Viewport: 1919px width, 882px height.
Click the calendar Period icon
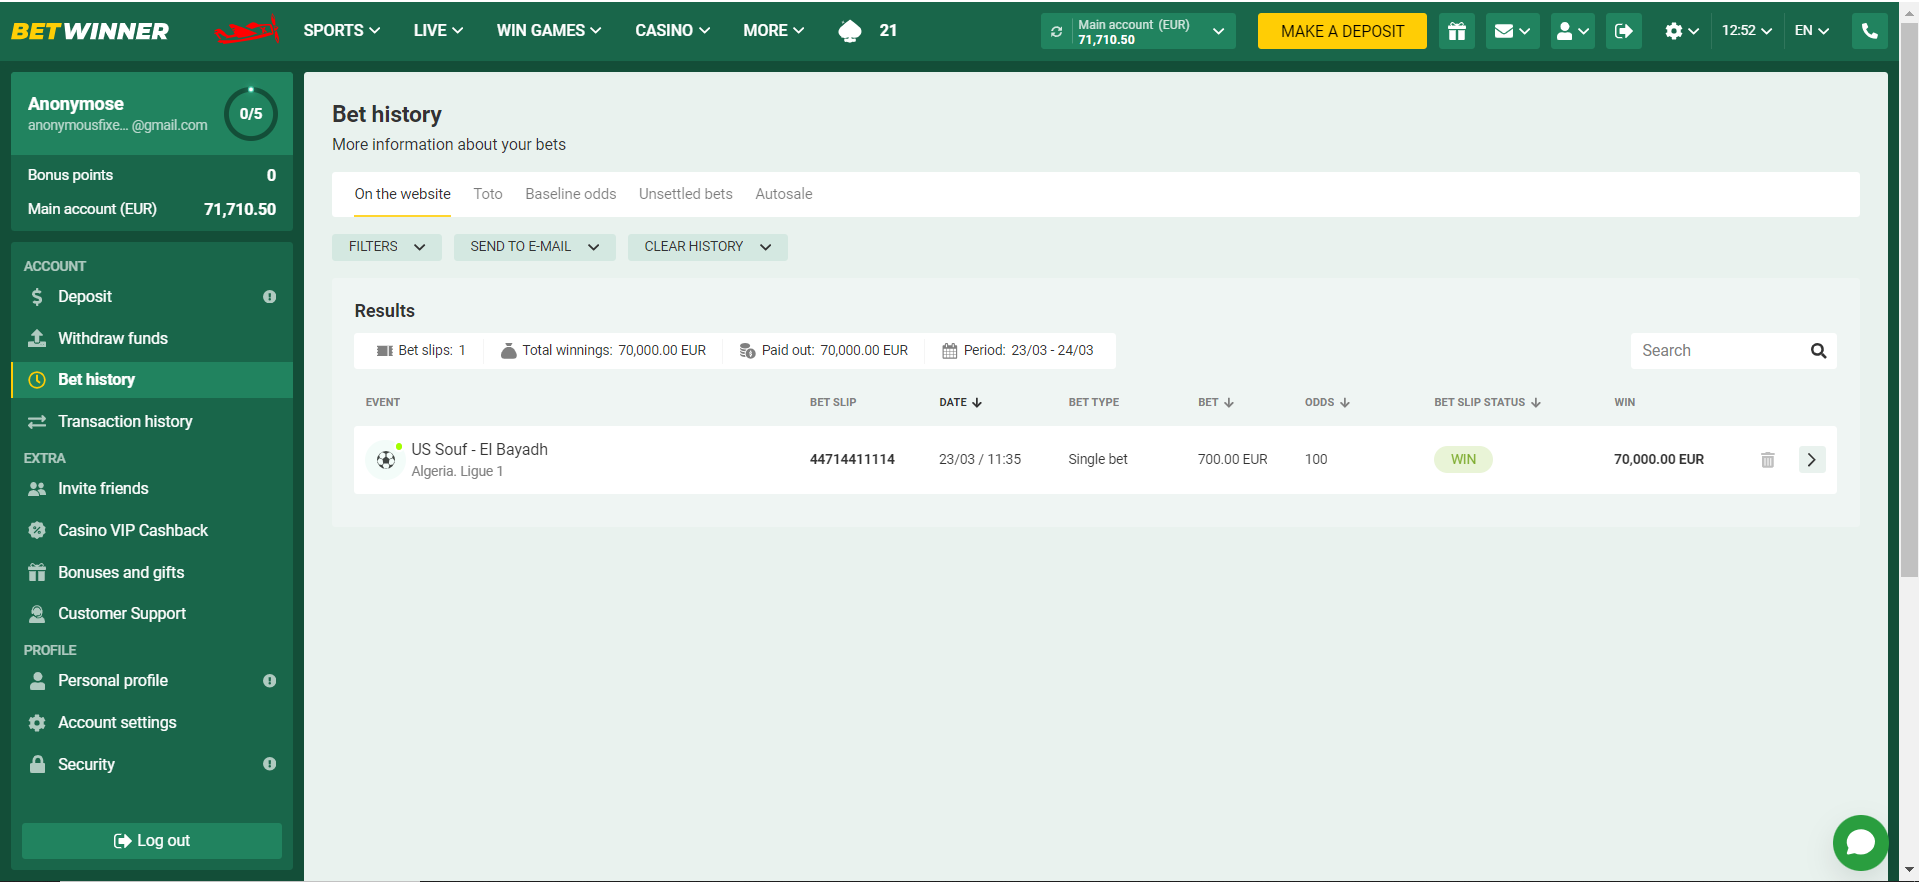tap(949, 351)
